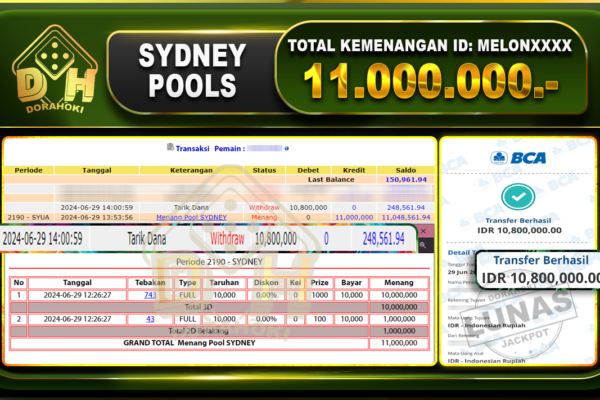Click the Taruhan column header
600x400 pixels.
(224, 282)
